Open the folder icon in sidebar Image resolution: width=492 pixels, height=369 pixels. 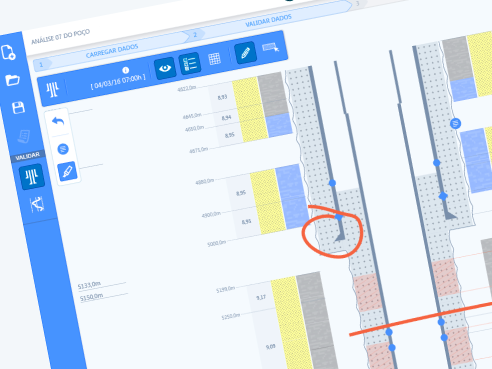(x=12, y=80)
